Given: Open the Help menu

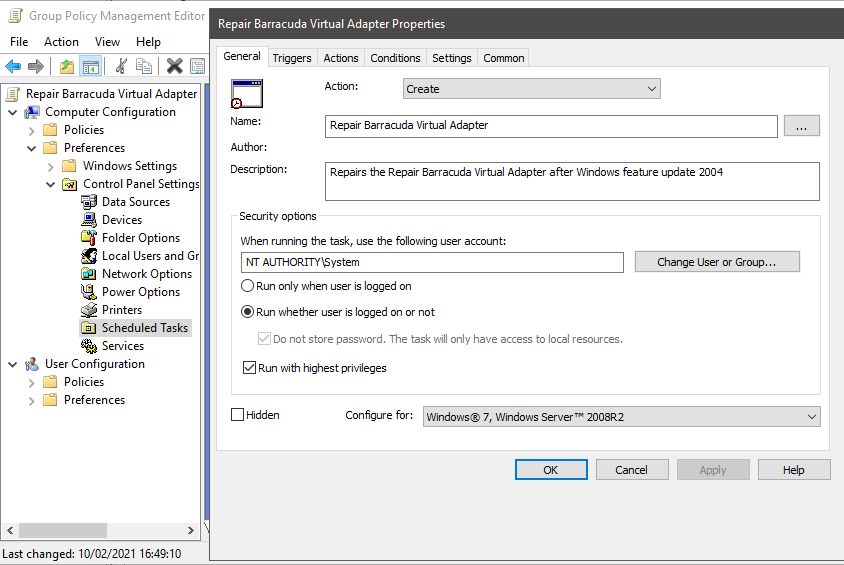Looking at the screenshot, I should pyautogui.click(x=148, y=42).
